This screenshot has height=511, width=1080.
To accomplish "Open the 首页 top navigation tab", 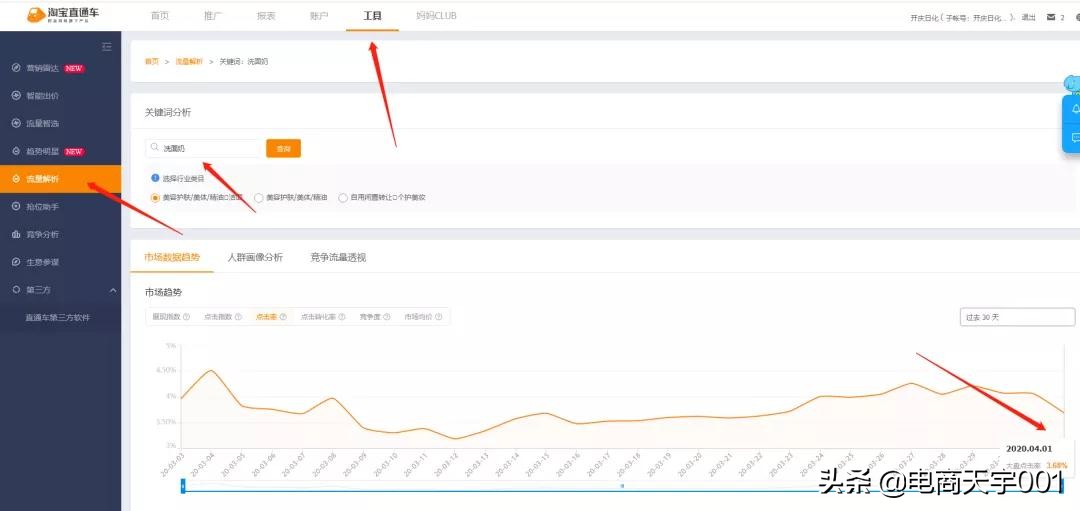I will point(160,16).
